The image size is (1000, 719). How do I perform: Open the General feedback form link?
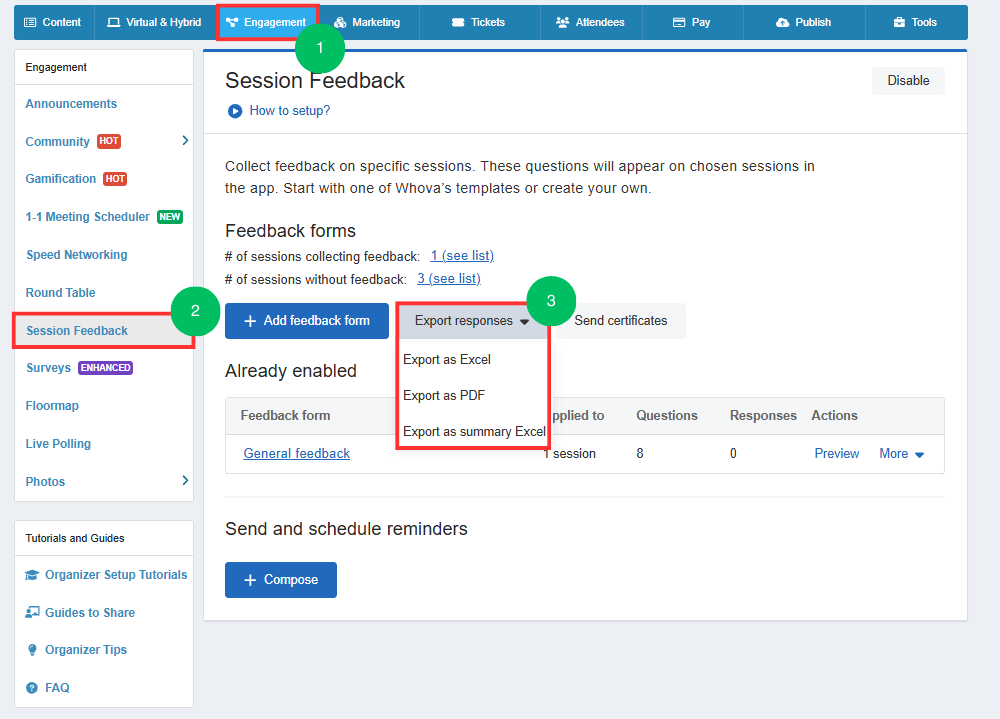[x=297, y=454]
